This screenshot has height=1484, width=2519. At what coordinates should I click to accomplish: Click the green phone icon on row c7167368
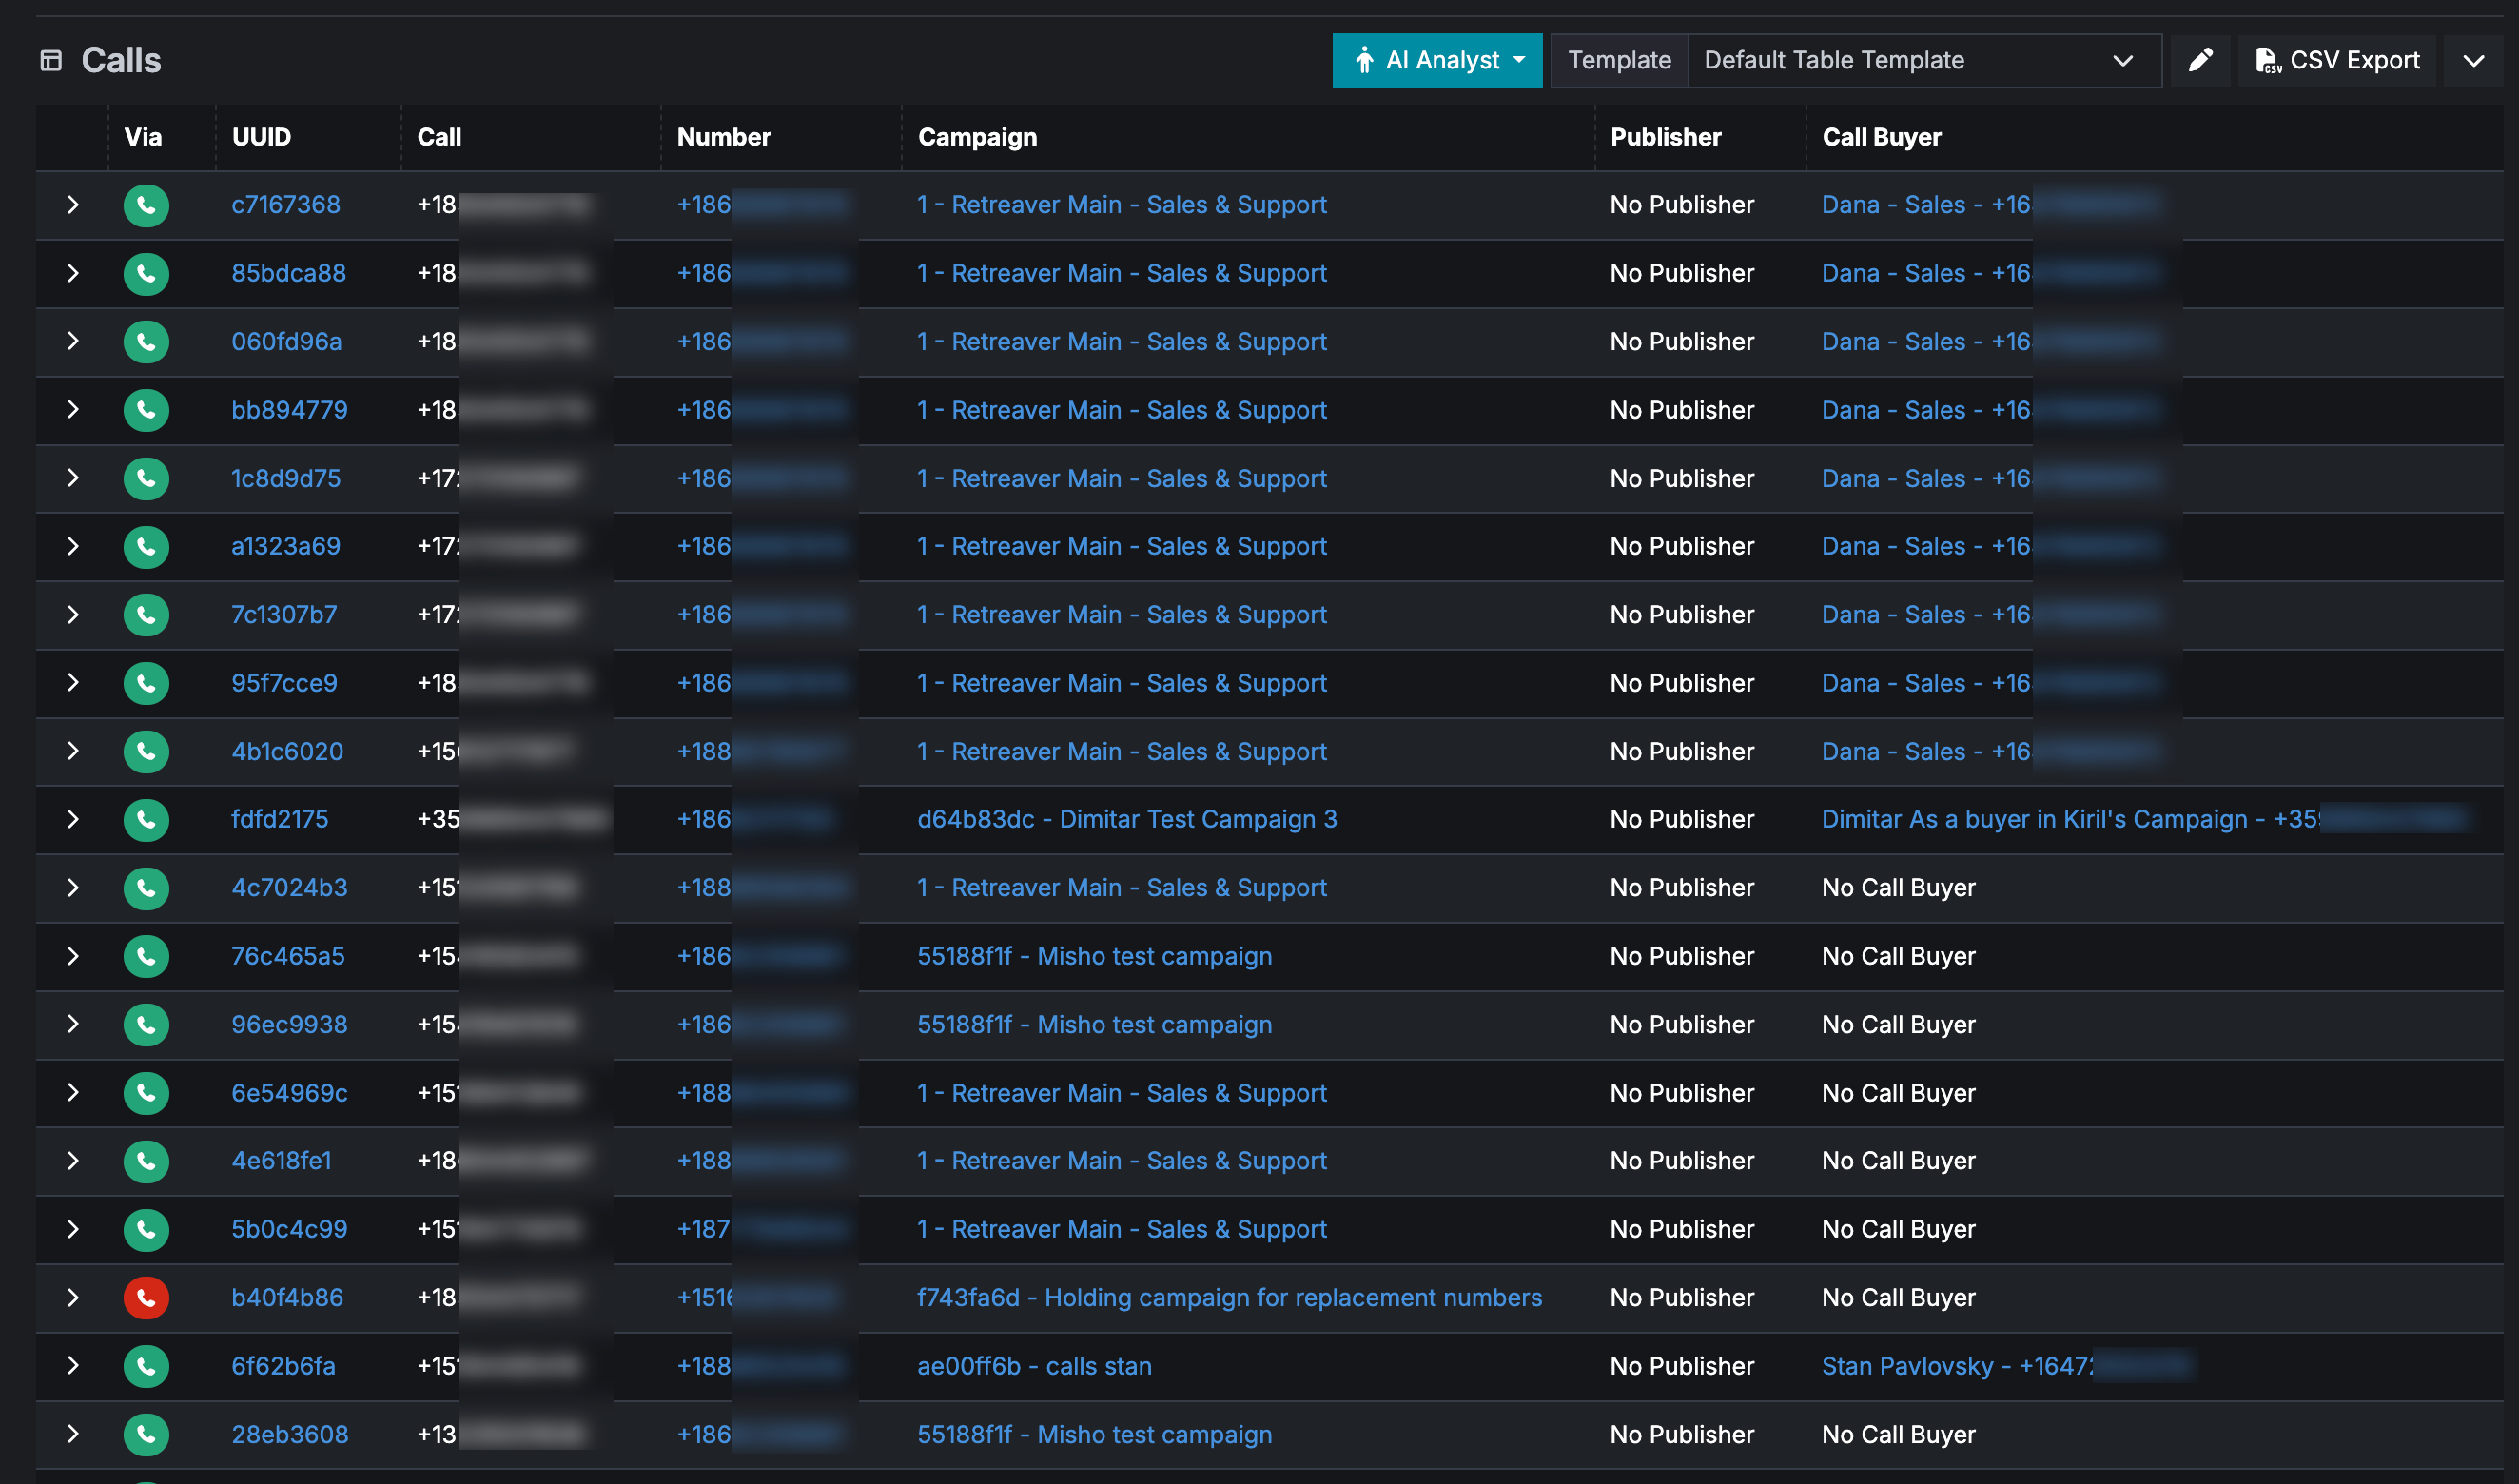[146, 205]
